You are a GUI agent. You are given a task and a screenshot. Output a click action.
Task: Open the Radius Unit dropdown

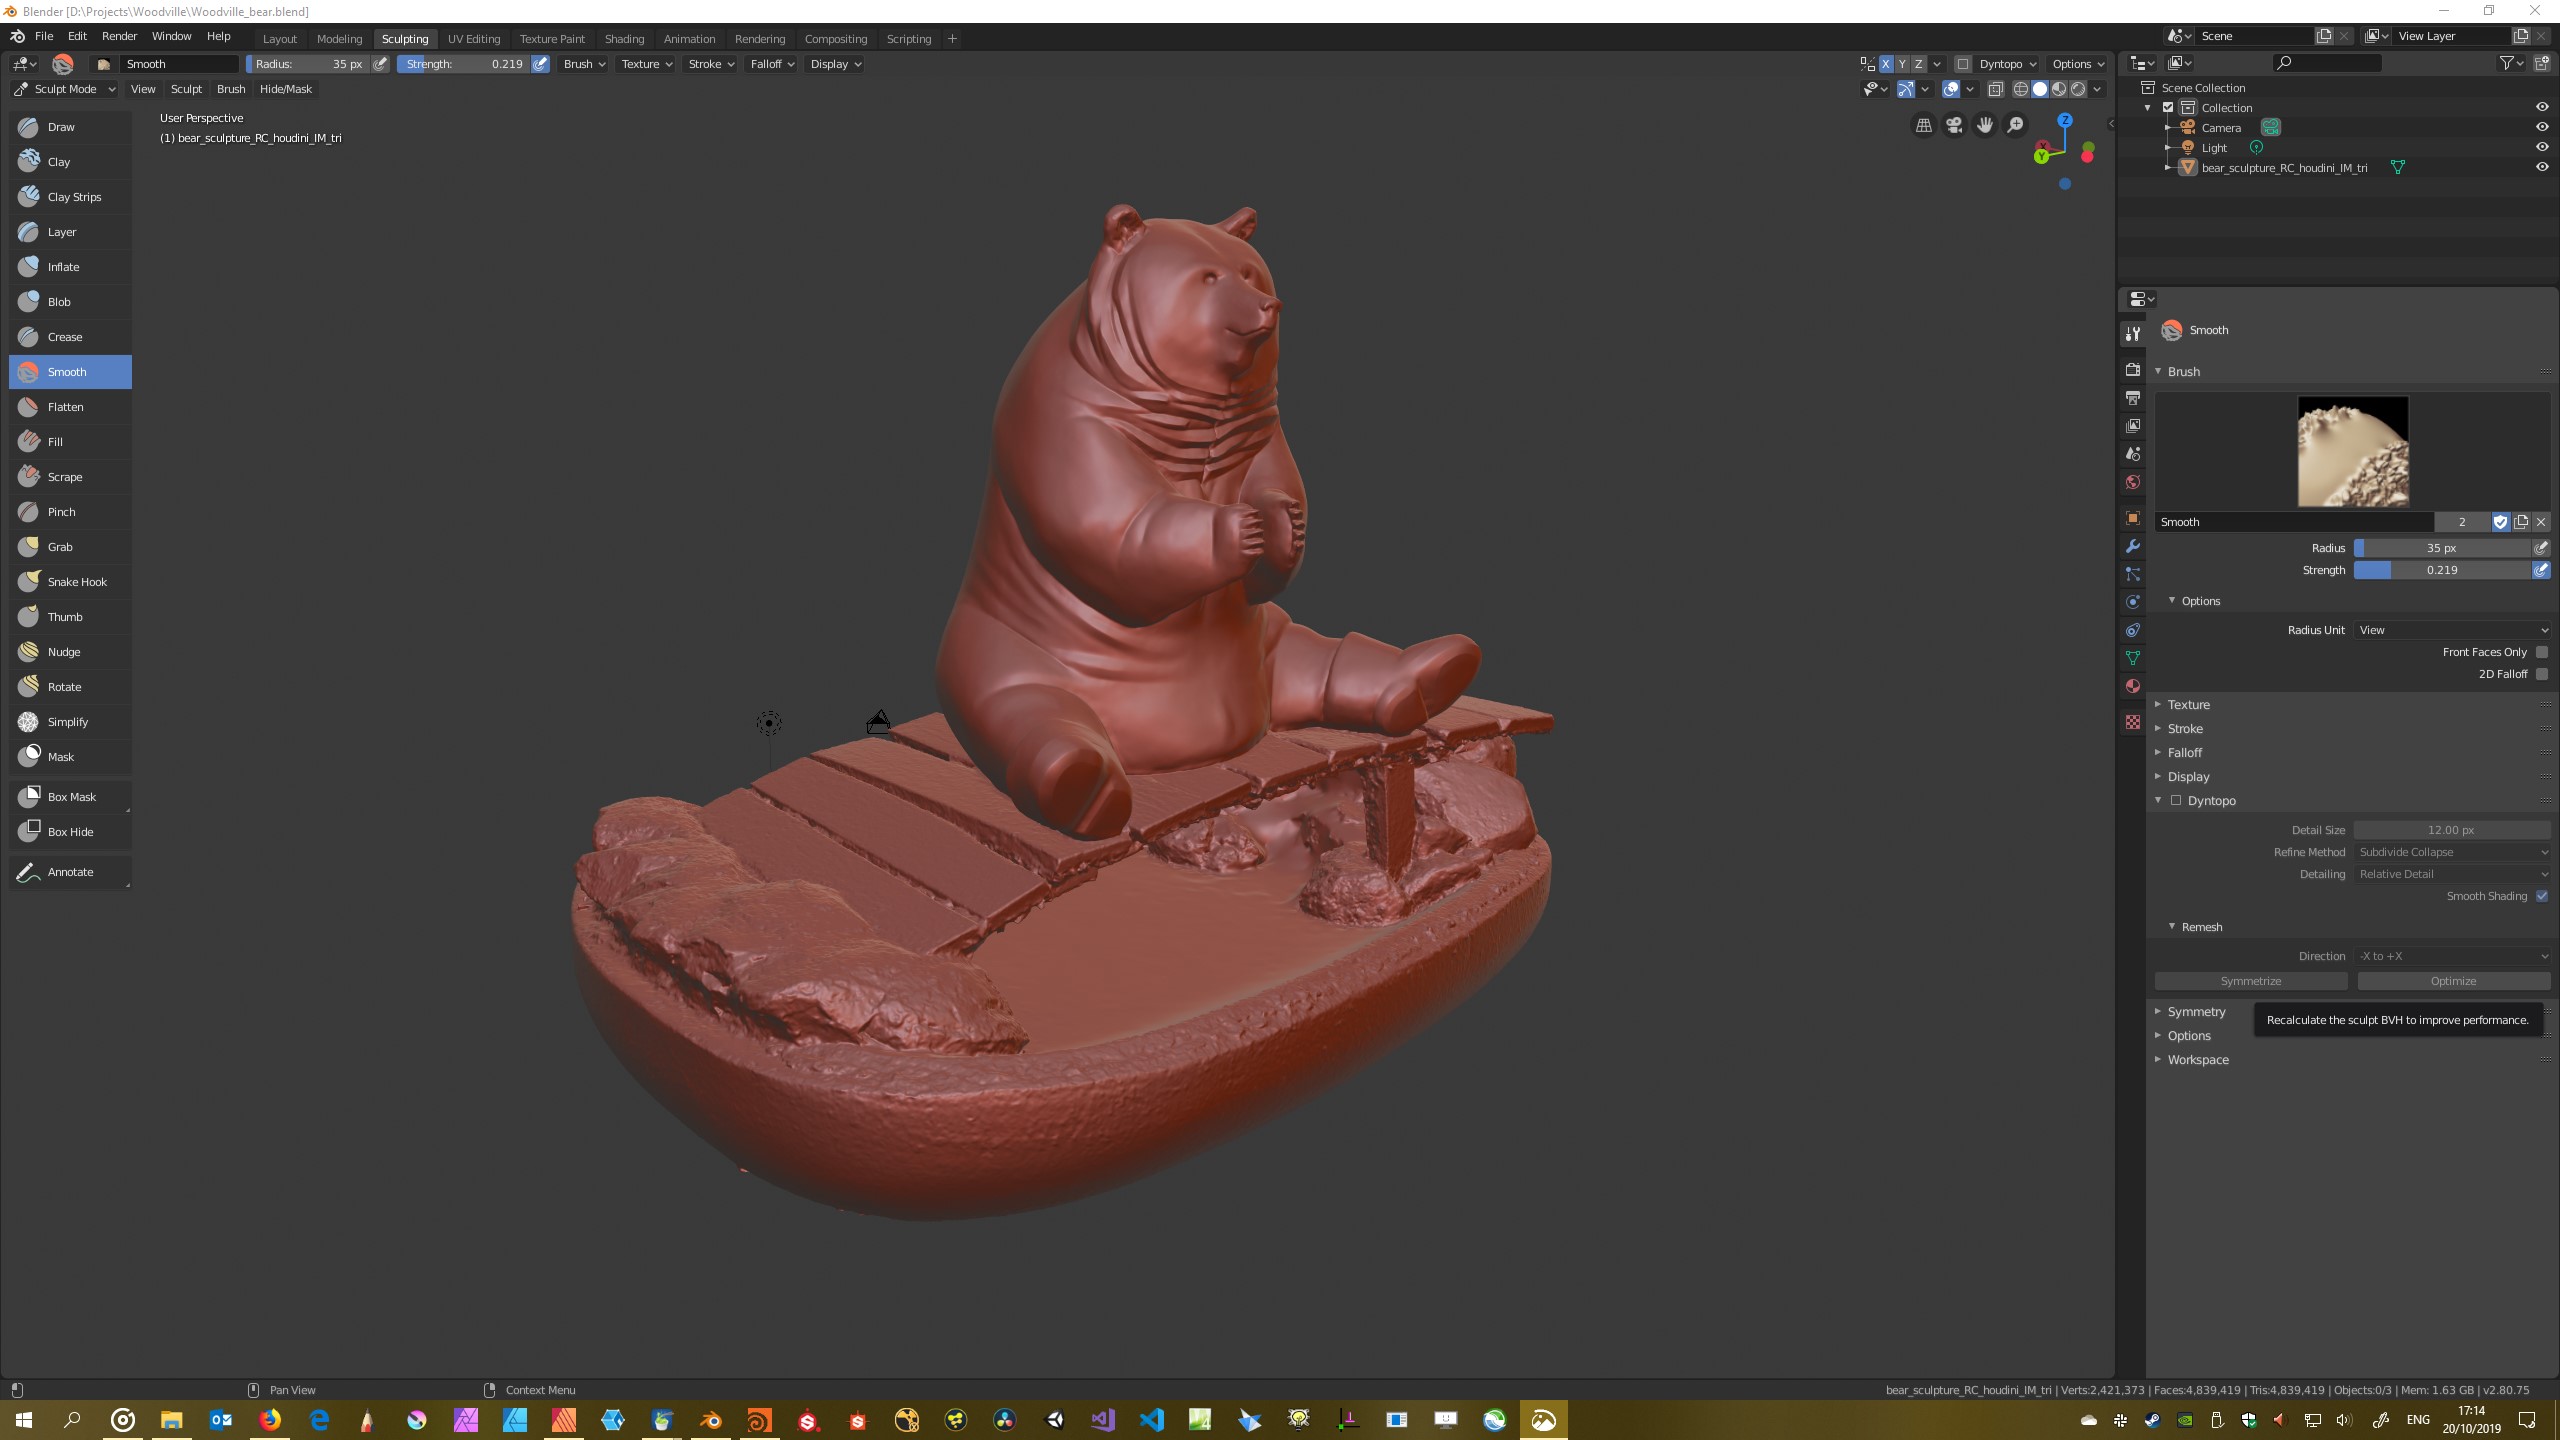(2451, 630)
